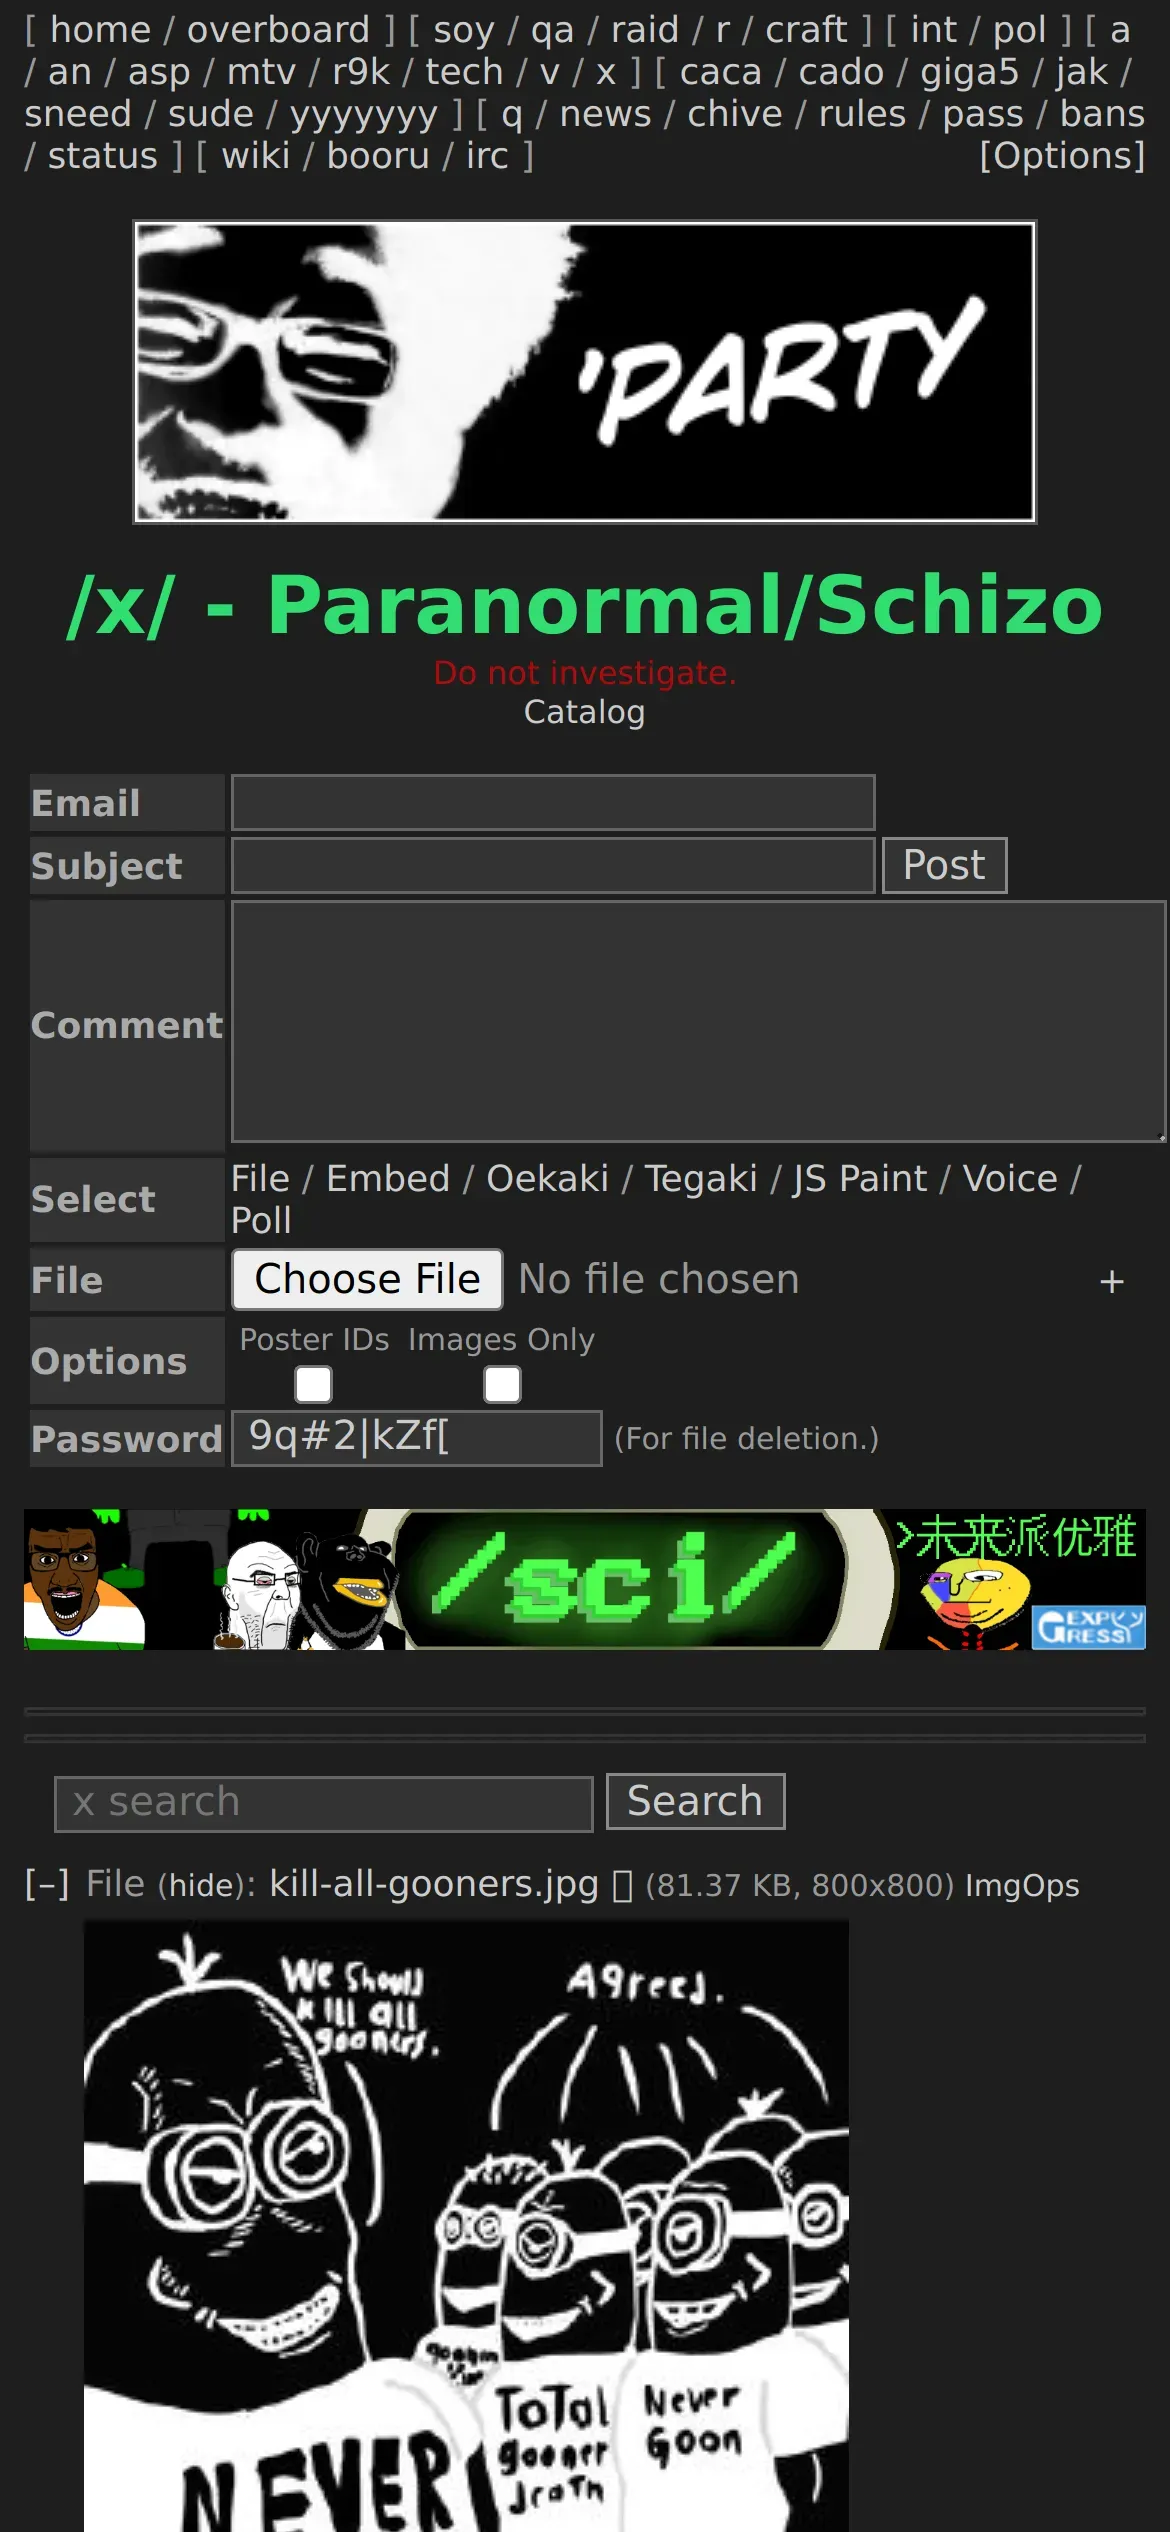The image size is (1170, 2532).
Task: Open the PARTY banner image
Action: (585, 372)
